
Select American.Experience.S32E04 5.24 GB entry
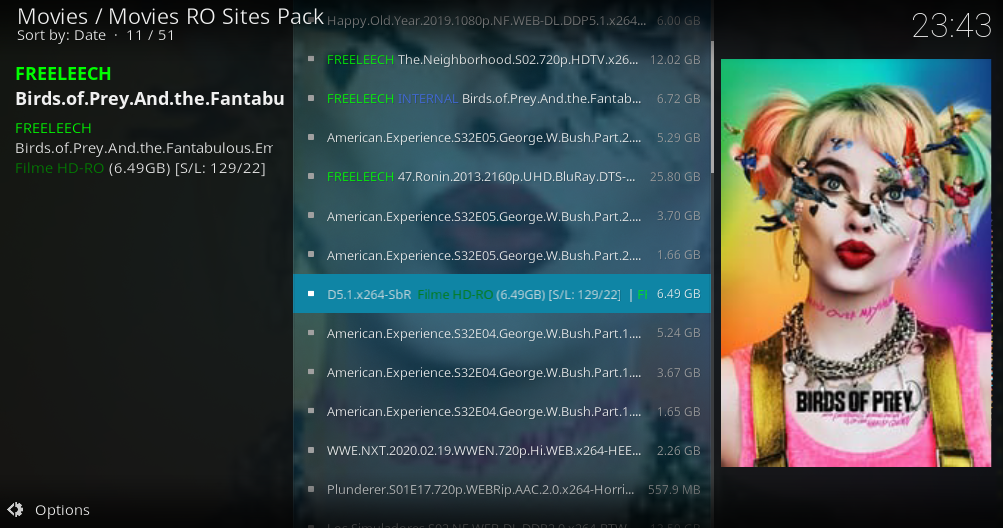pos(502,333)
